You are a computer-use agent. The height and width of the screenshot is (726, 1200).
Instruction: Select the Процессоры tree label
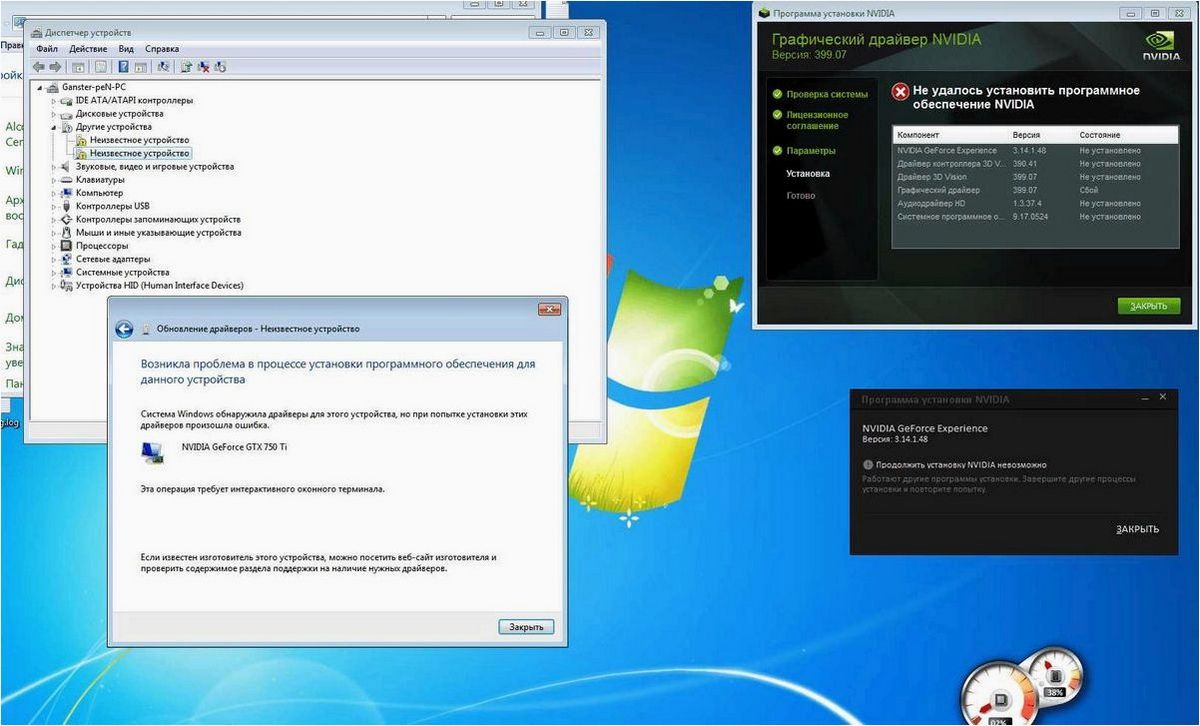pyautogui.click(x=102, y=245)
